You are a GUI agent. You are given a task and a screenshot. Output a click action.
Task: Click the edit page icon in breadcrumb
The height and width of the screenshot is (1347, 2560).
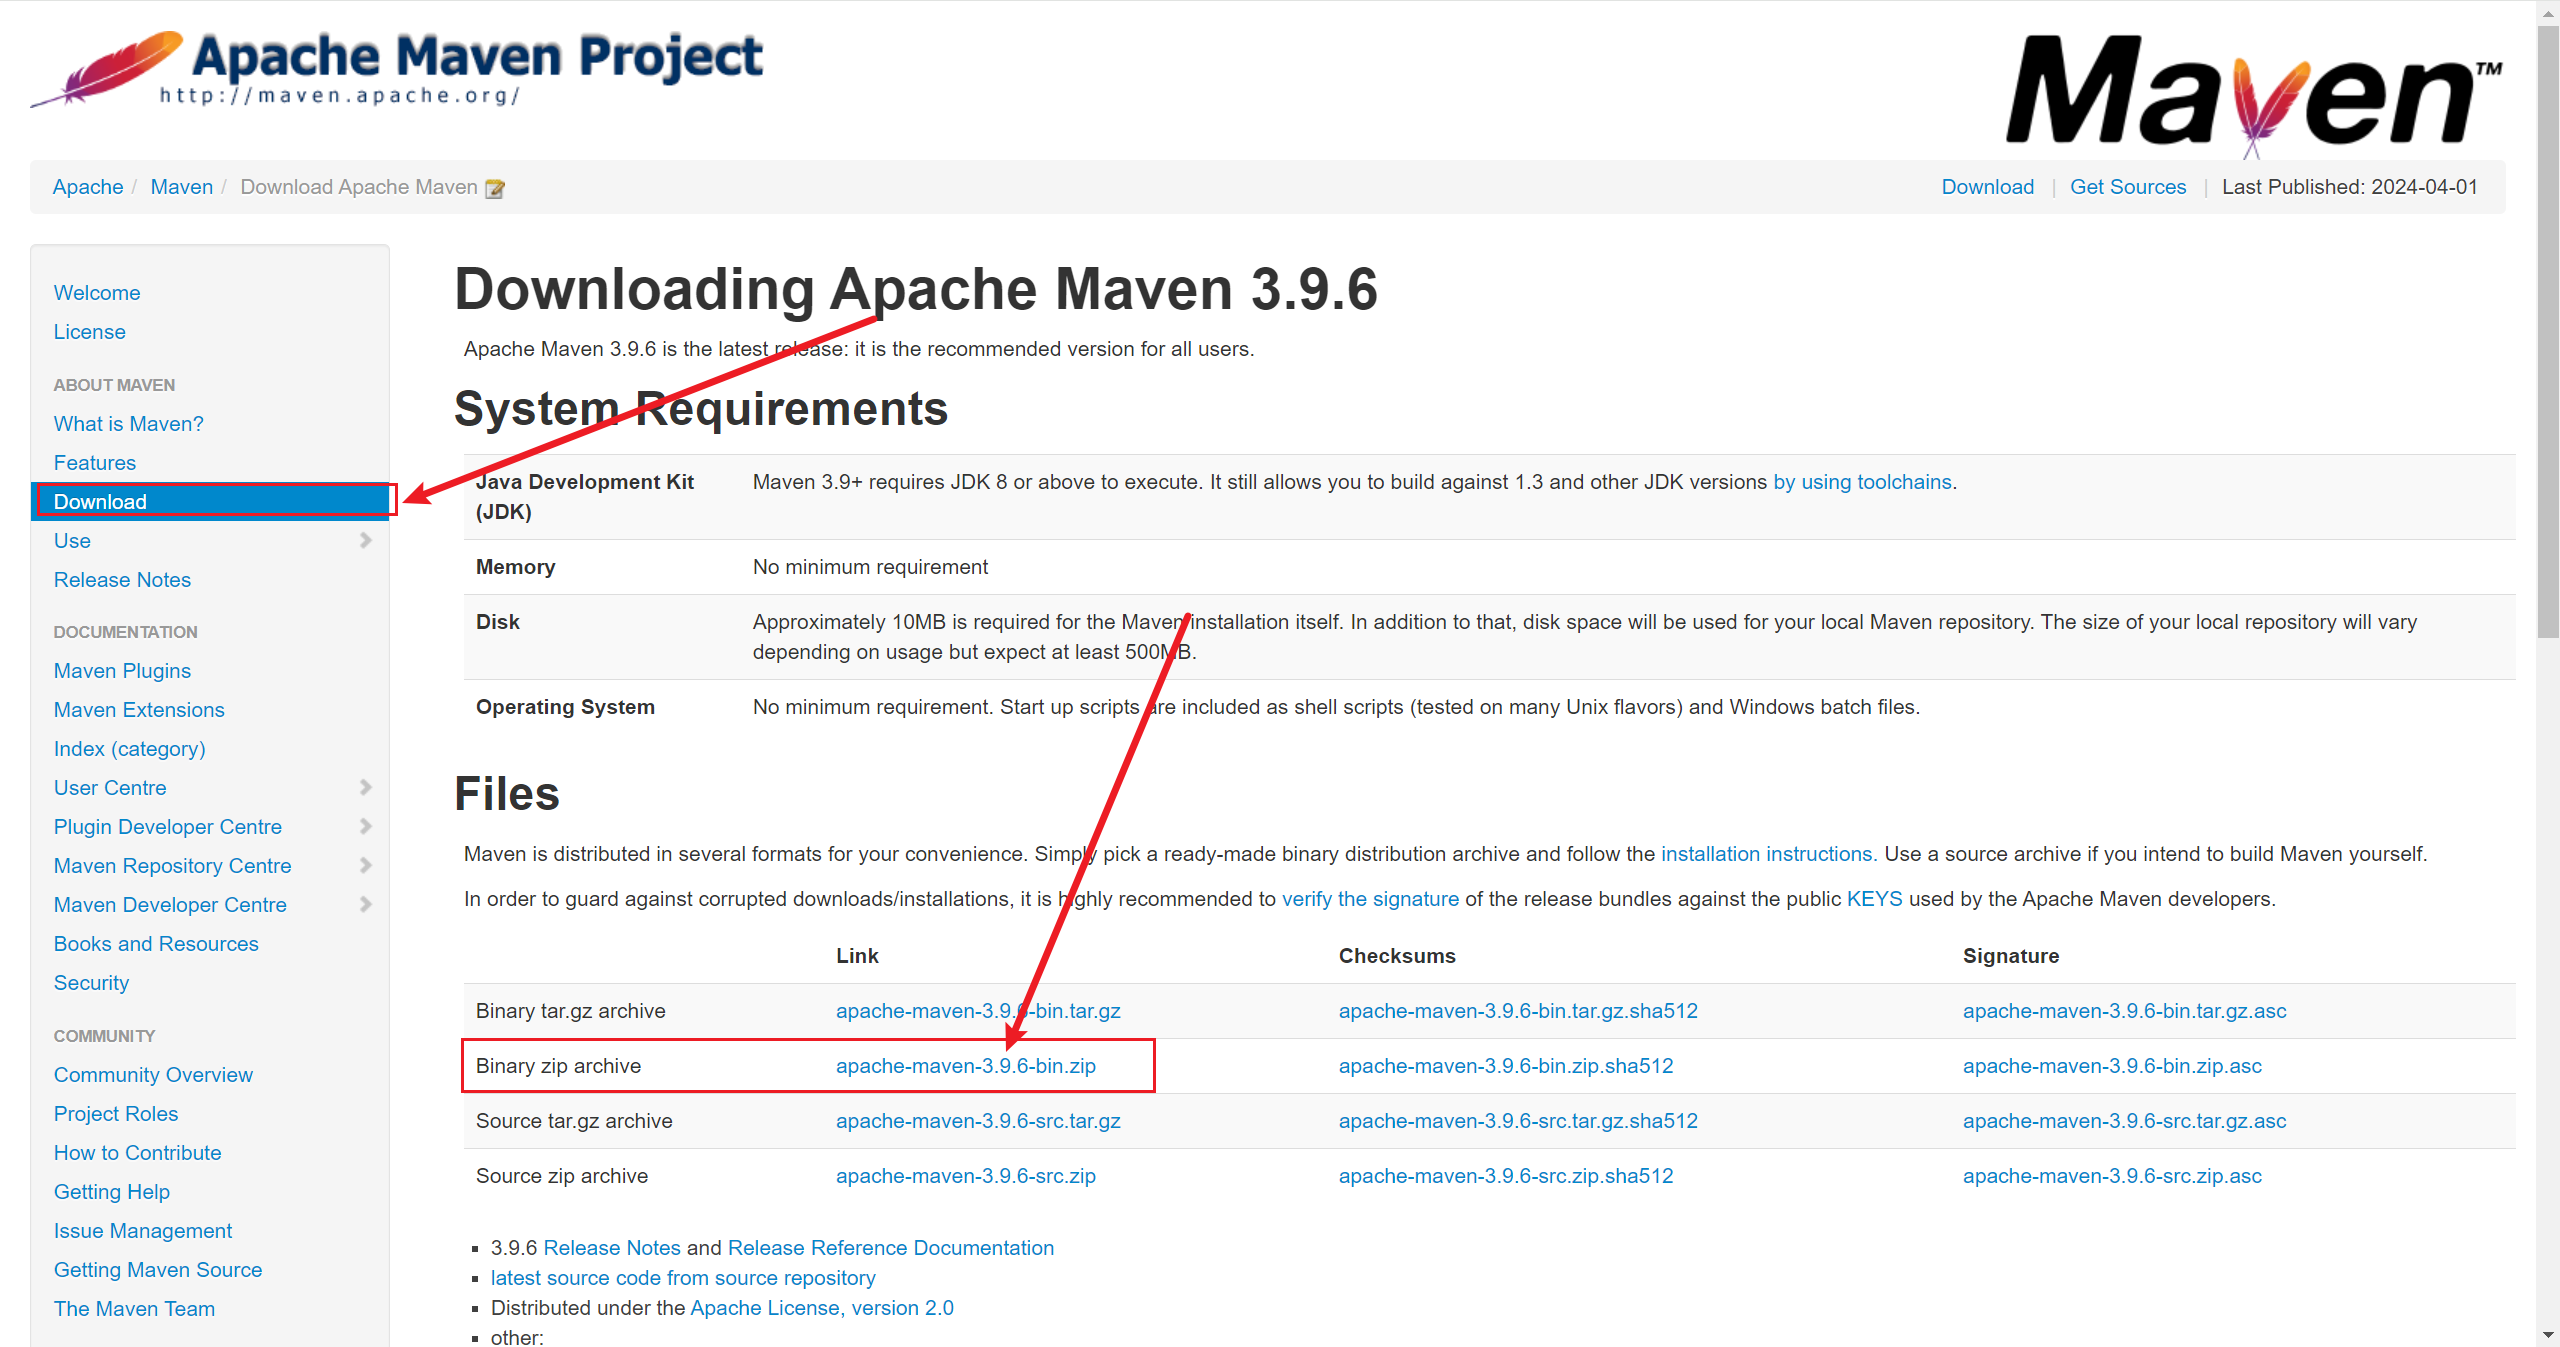[x=495, y=189]
